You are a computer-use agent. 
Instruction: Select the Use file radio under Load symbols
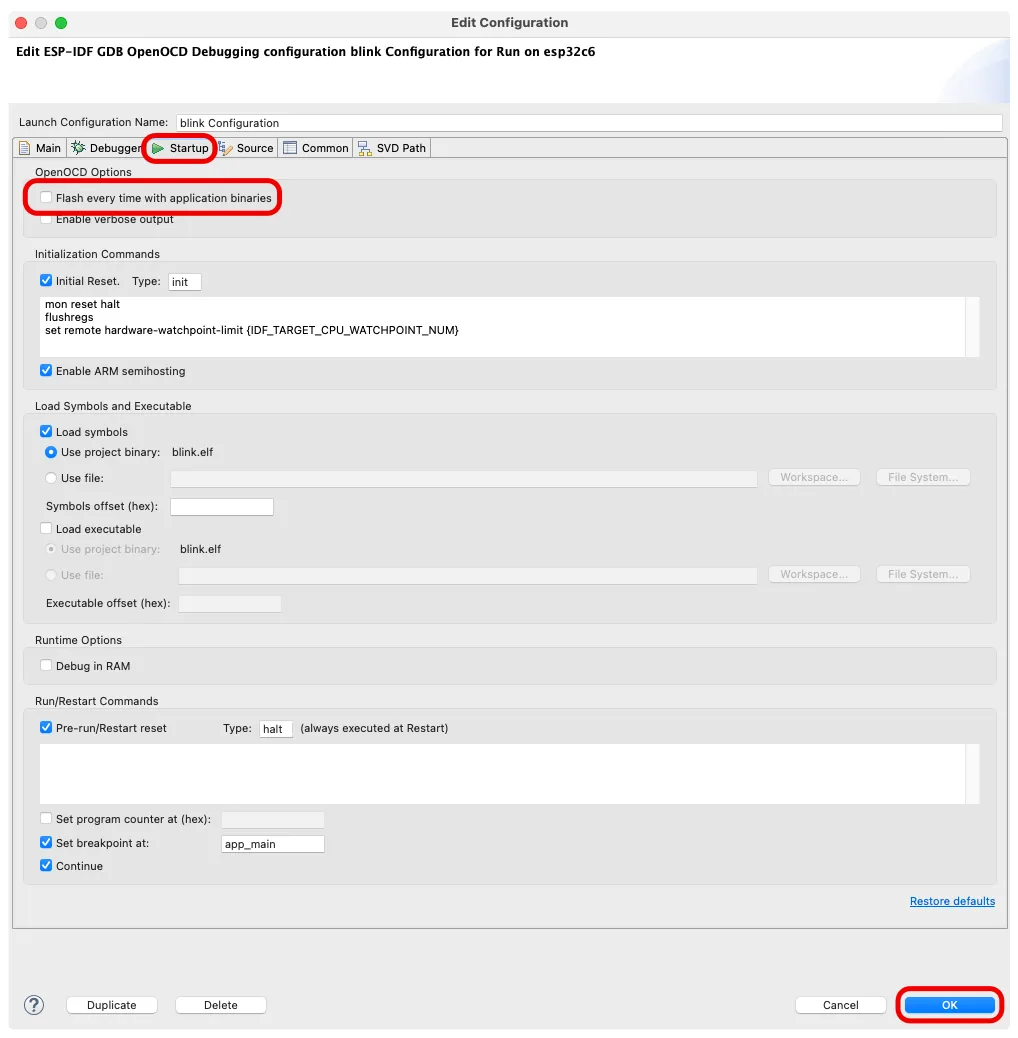click(52, 478)
